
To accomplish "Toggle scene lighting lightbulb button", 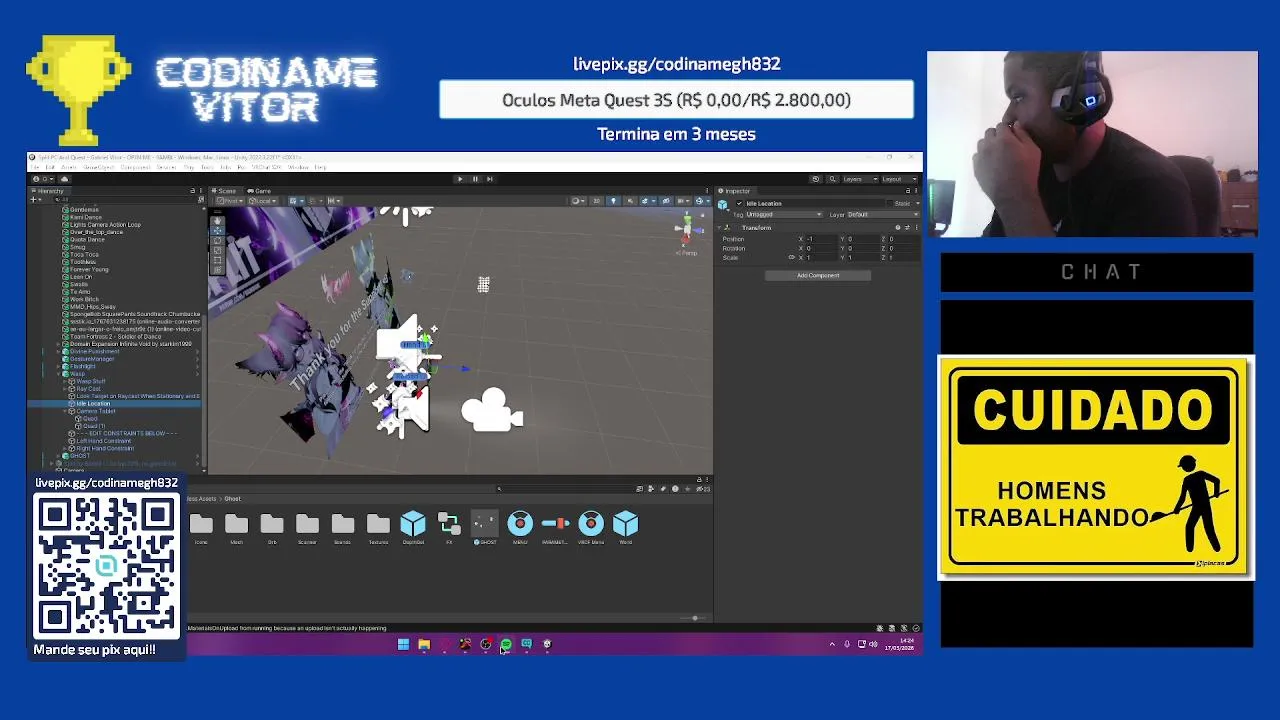I will pos(613,201).
